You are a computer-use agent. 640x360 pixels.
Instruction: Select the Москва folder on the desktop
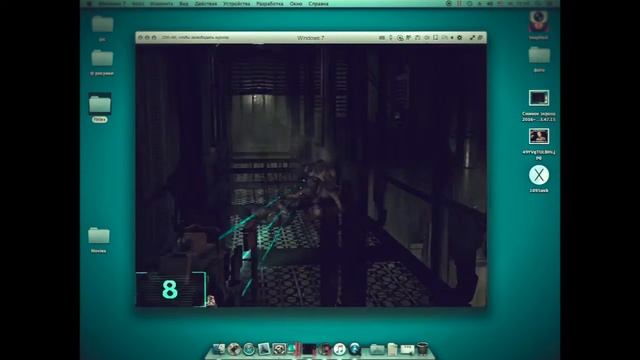[x=99, y=236]
